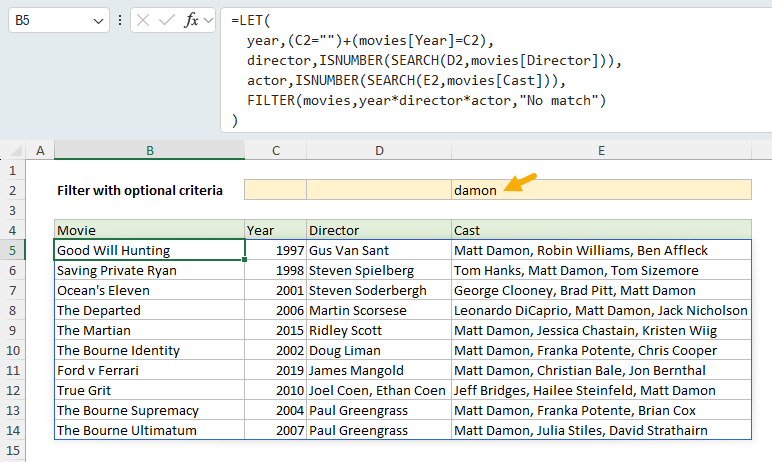
Task: Click the cast cell listing Robin Williams
Action: coord(601,250)
